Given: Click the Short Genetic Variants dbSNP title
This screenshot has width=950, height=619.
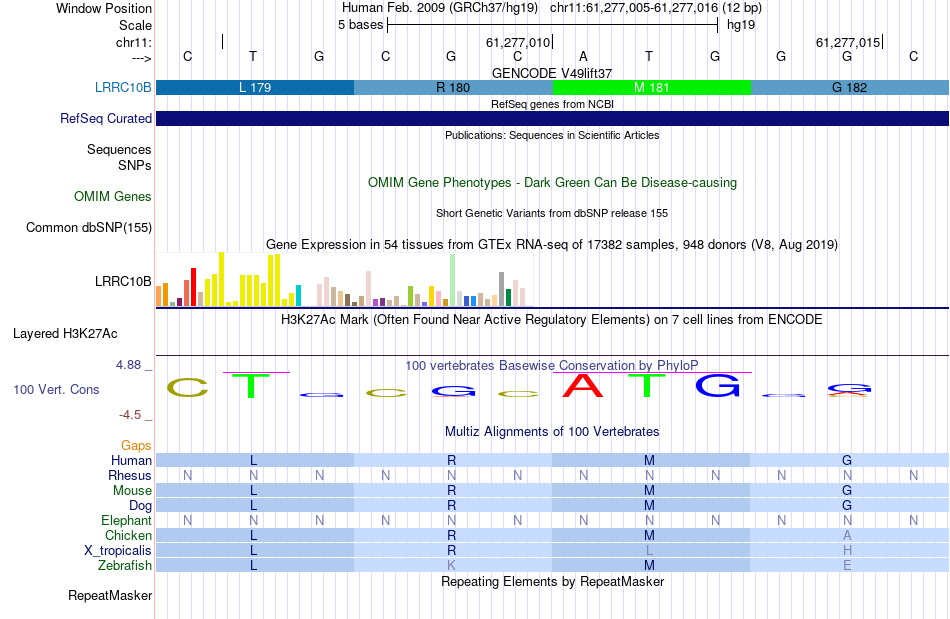Looking at the screenshot, I should tap(552, 213).
